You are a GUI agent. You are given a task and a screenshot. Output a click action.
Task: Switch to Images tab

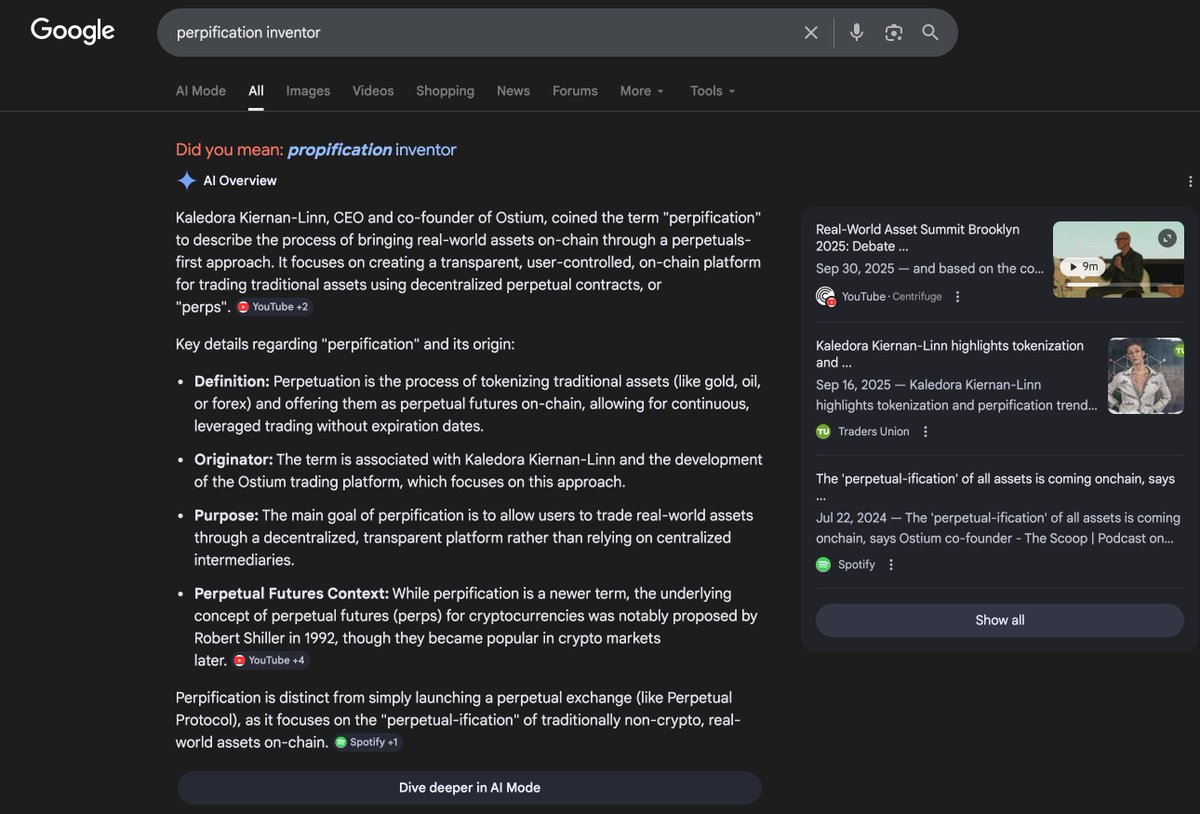308,91
